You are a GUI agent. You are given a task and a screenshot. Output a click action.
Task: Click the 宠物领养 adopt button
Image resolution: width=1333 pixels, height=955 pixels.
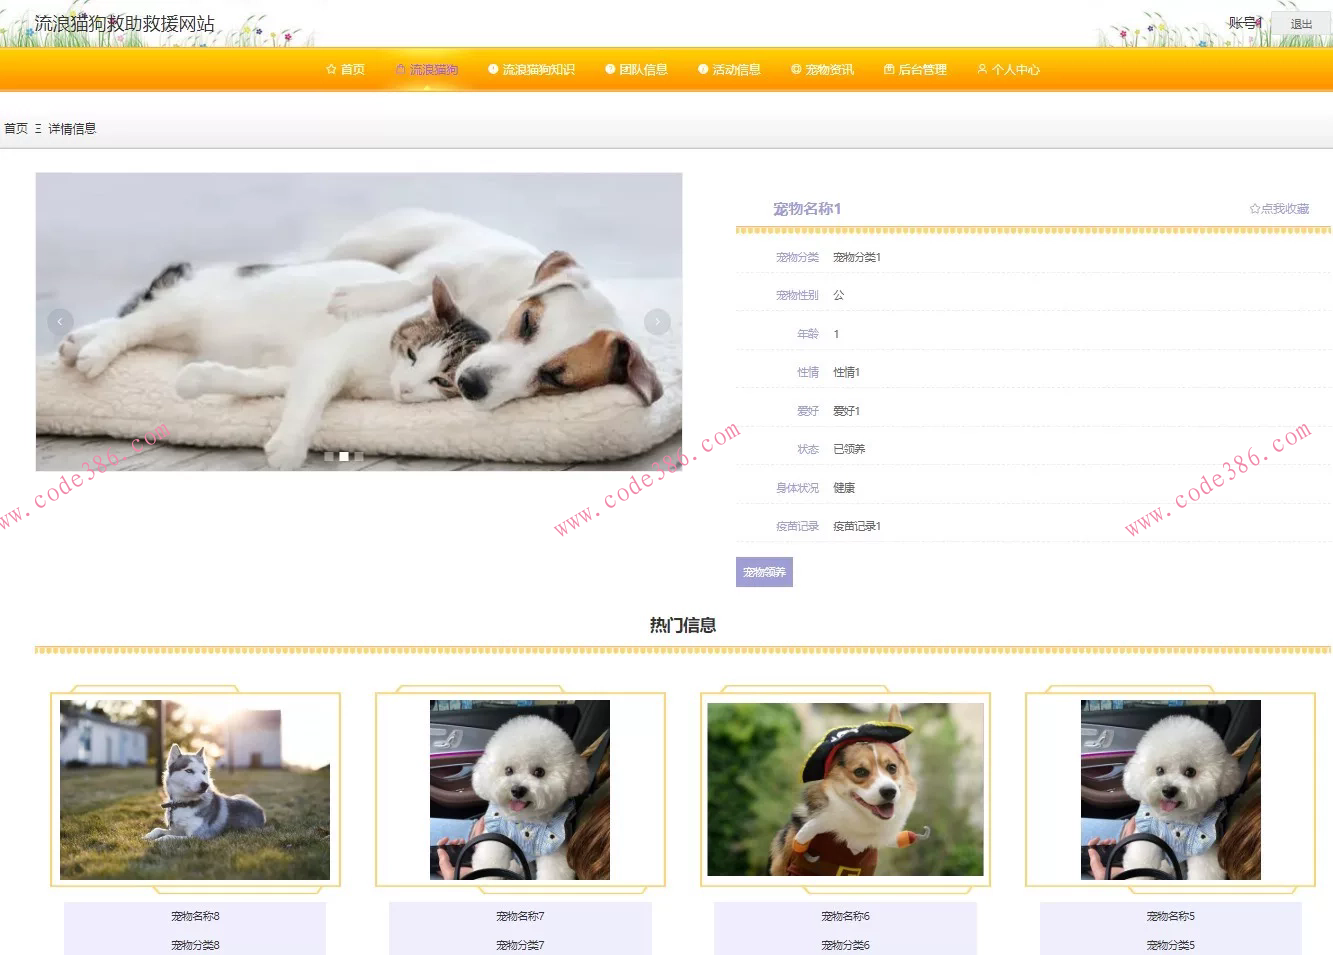(x=764, y=572)
